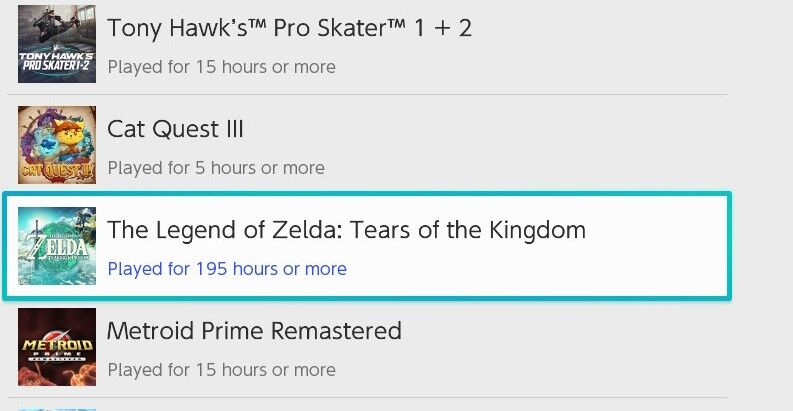Click Metroid Prime's 'Played for 15 hours' text
The width and height of the screenshot is (793, 411).
point(221,370)
